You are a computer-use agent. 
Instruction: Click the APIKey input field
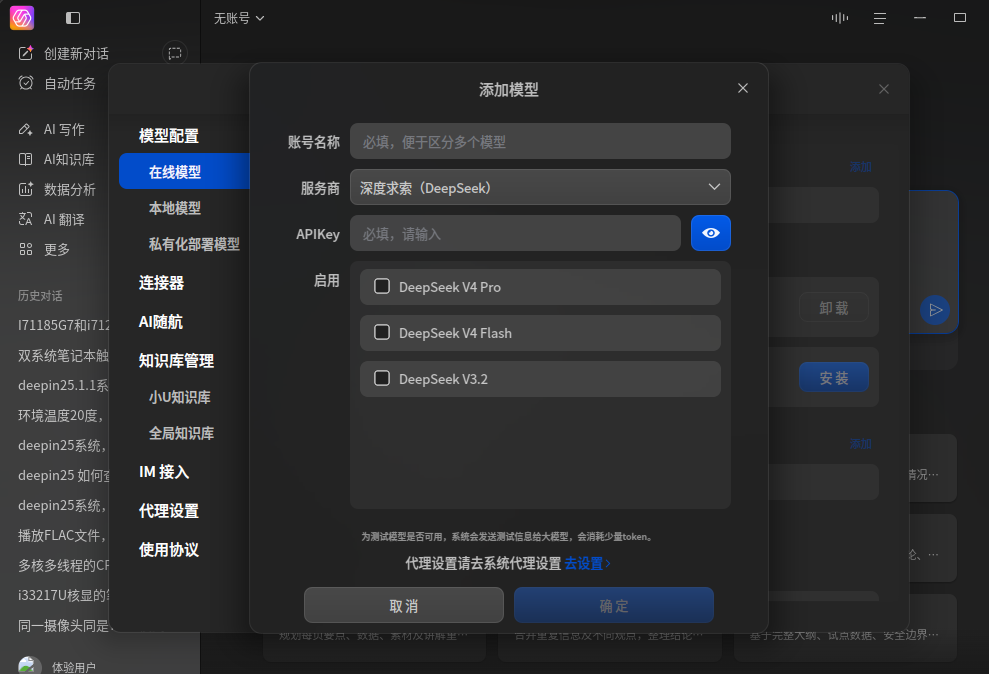pos(515,233)
